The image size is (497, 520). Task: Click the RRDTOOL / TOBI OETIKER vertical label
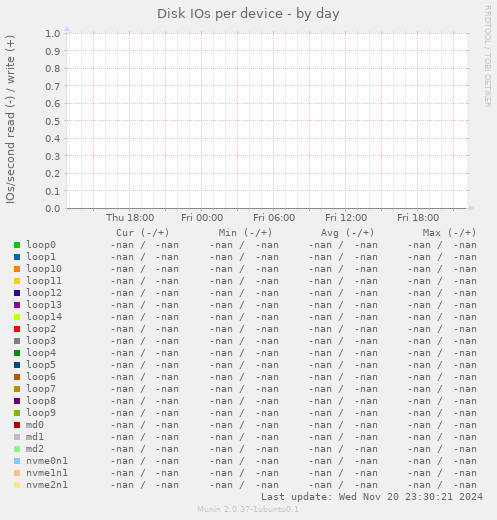pos(487,56)
